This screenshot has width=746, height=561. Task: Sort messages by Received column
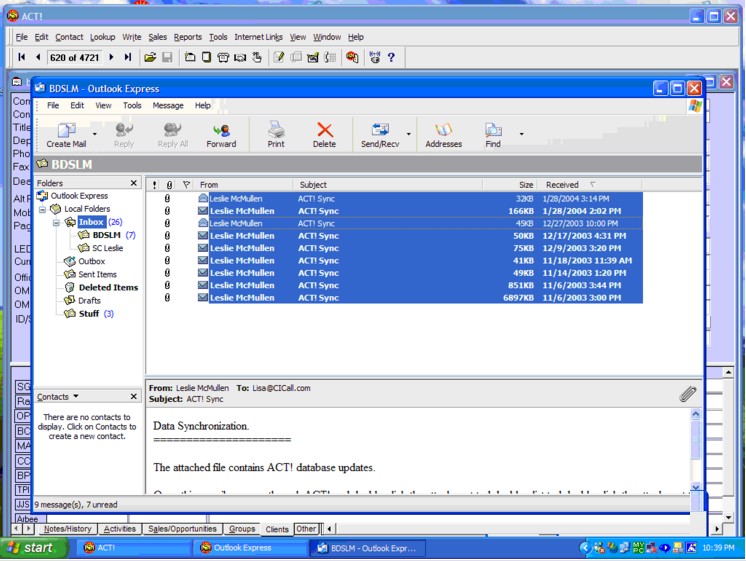pyautogui.click(x=589, y=185)
